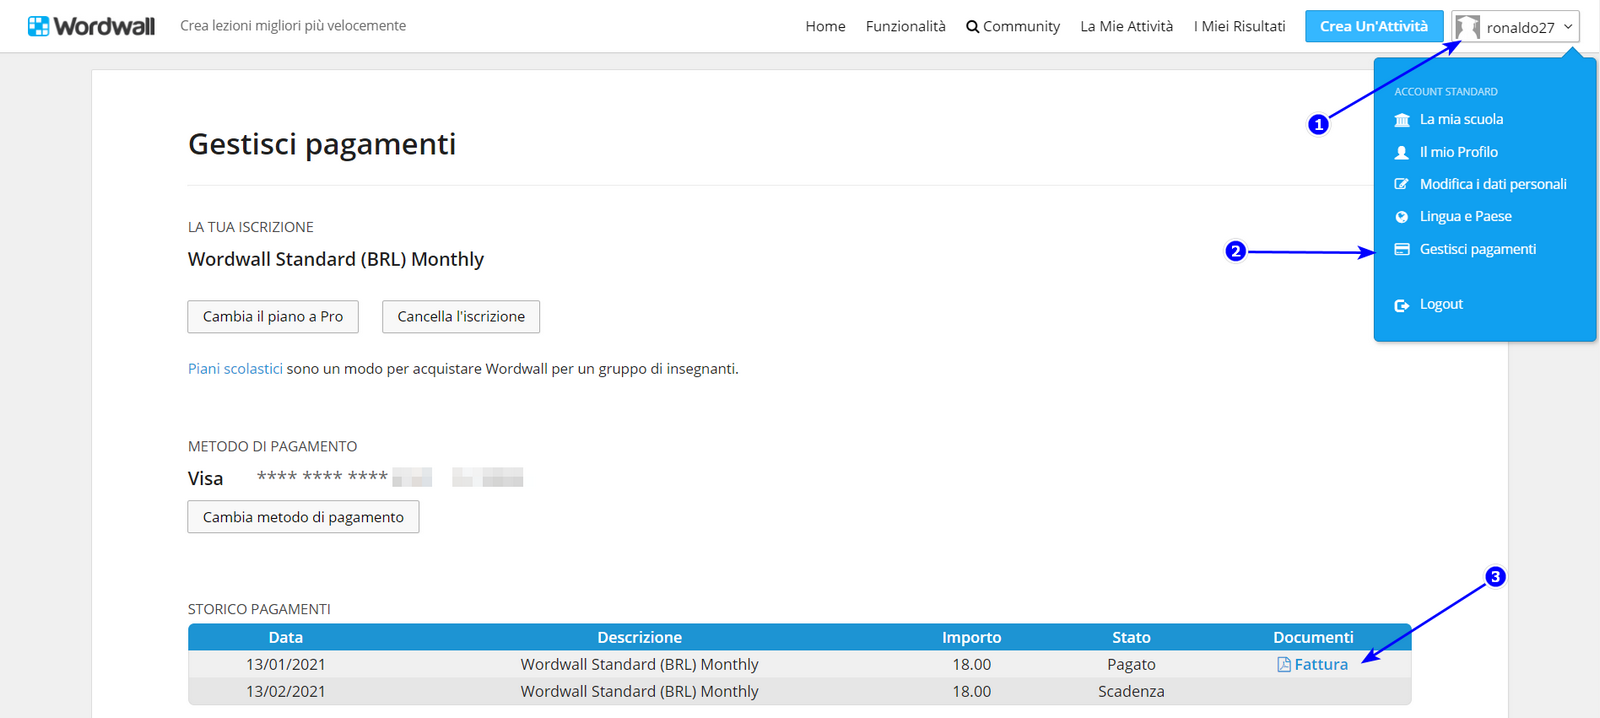Select Gestisci pagamenti menu entry
This screenshot has width=1600, height=718.
click(1478, 250)
